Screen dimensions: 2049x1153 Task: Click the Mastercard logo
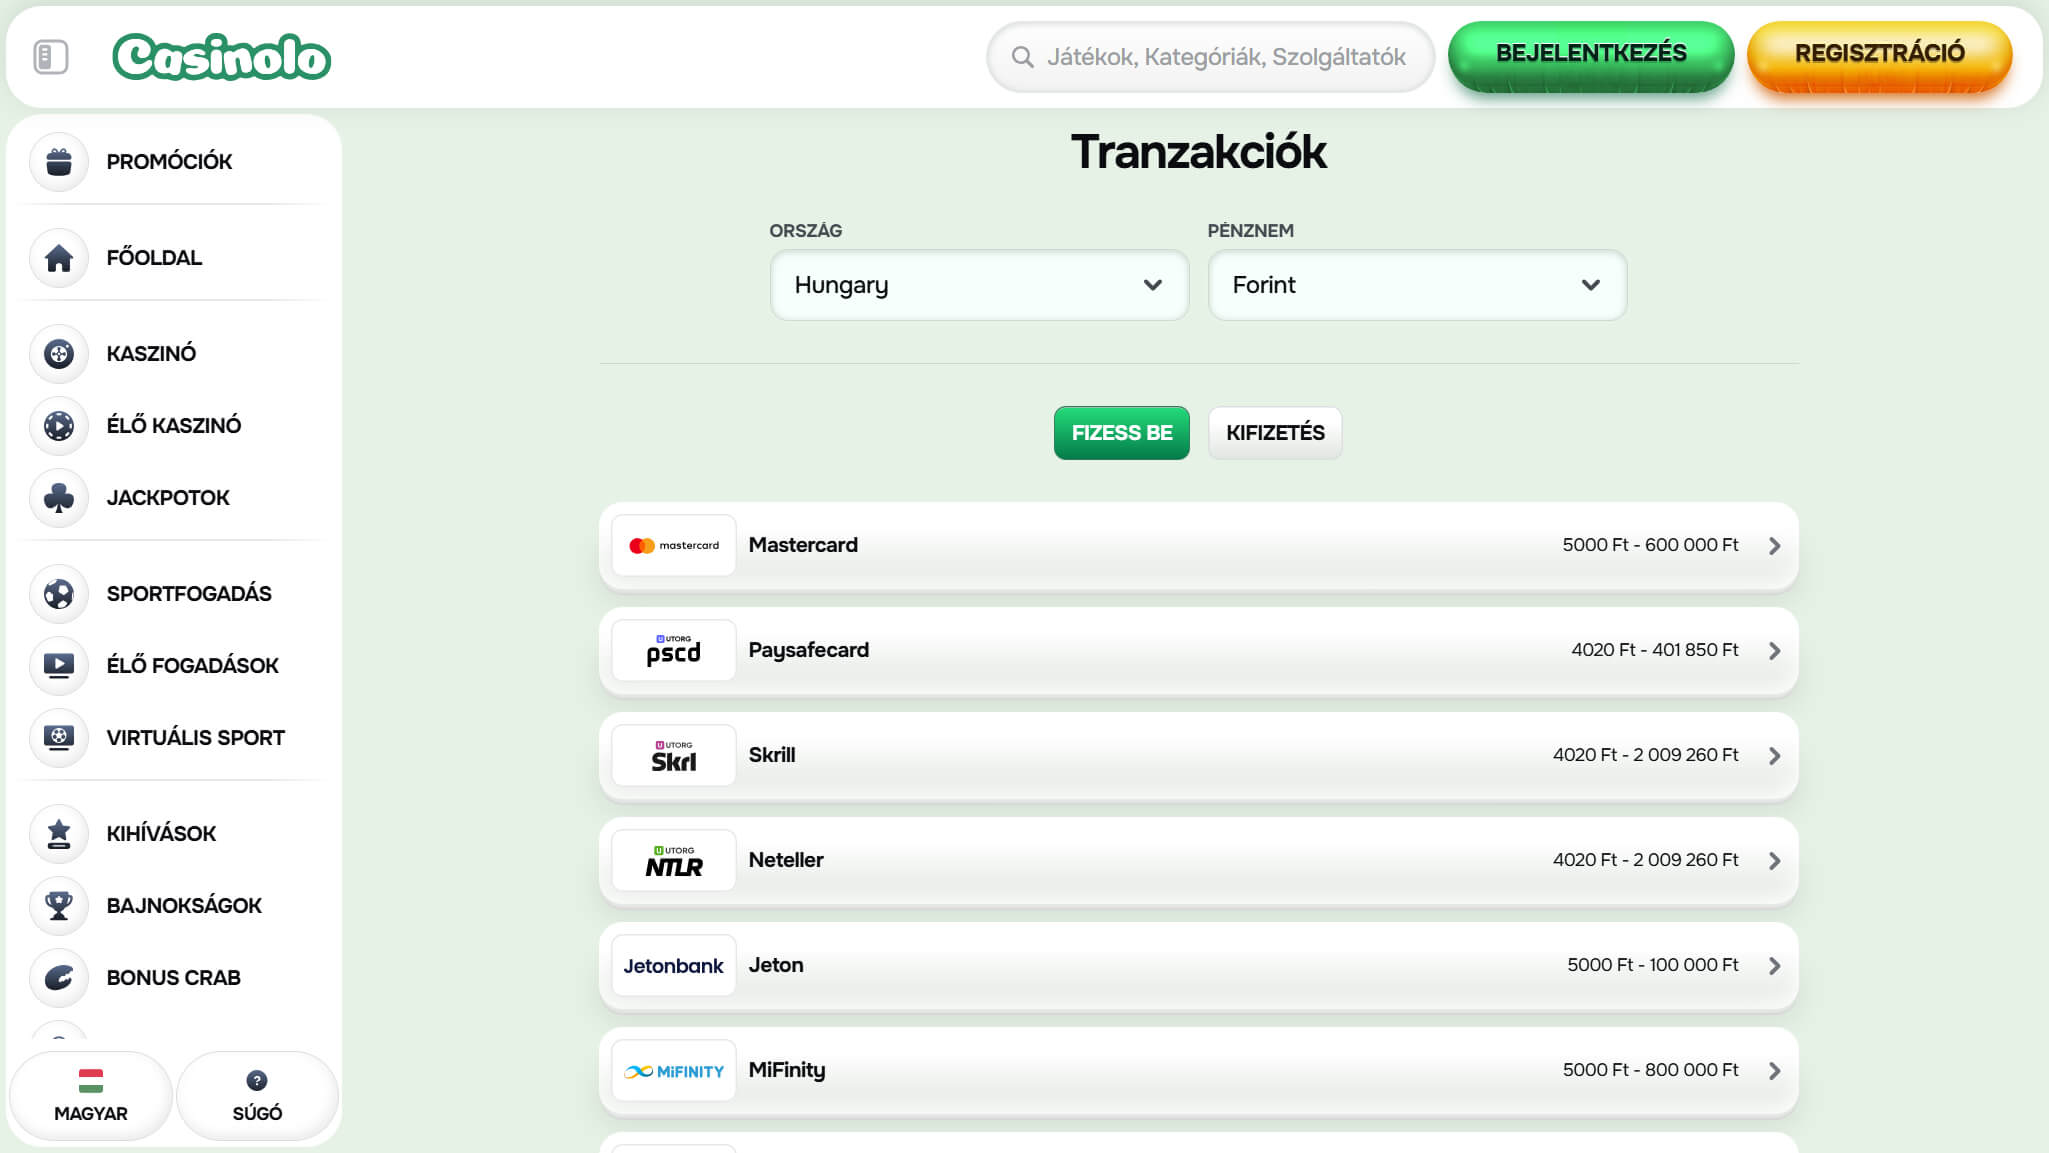tap(674, 545)
